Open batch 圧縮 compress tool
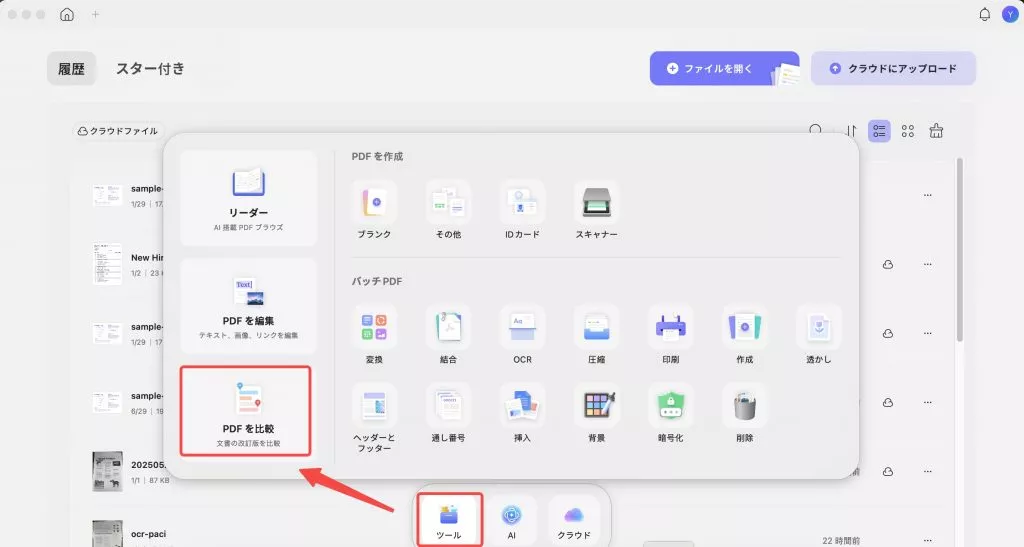 596,335
